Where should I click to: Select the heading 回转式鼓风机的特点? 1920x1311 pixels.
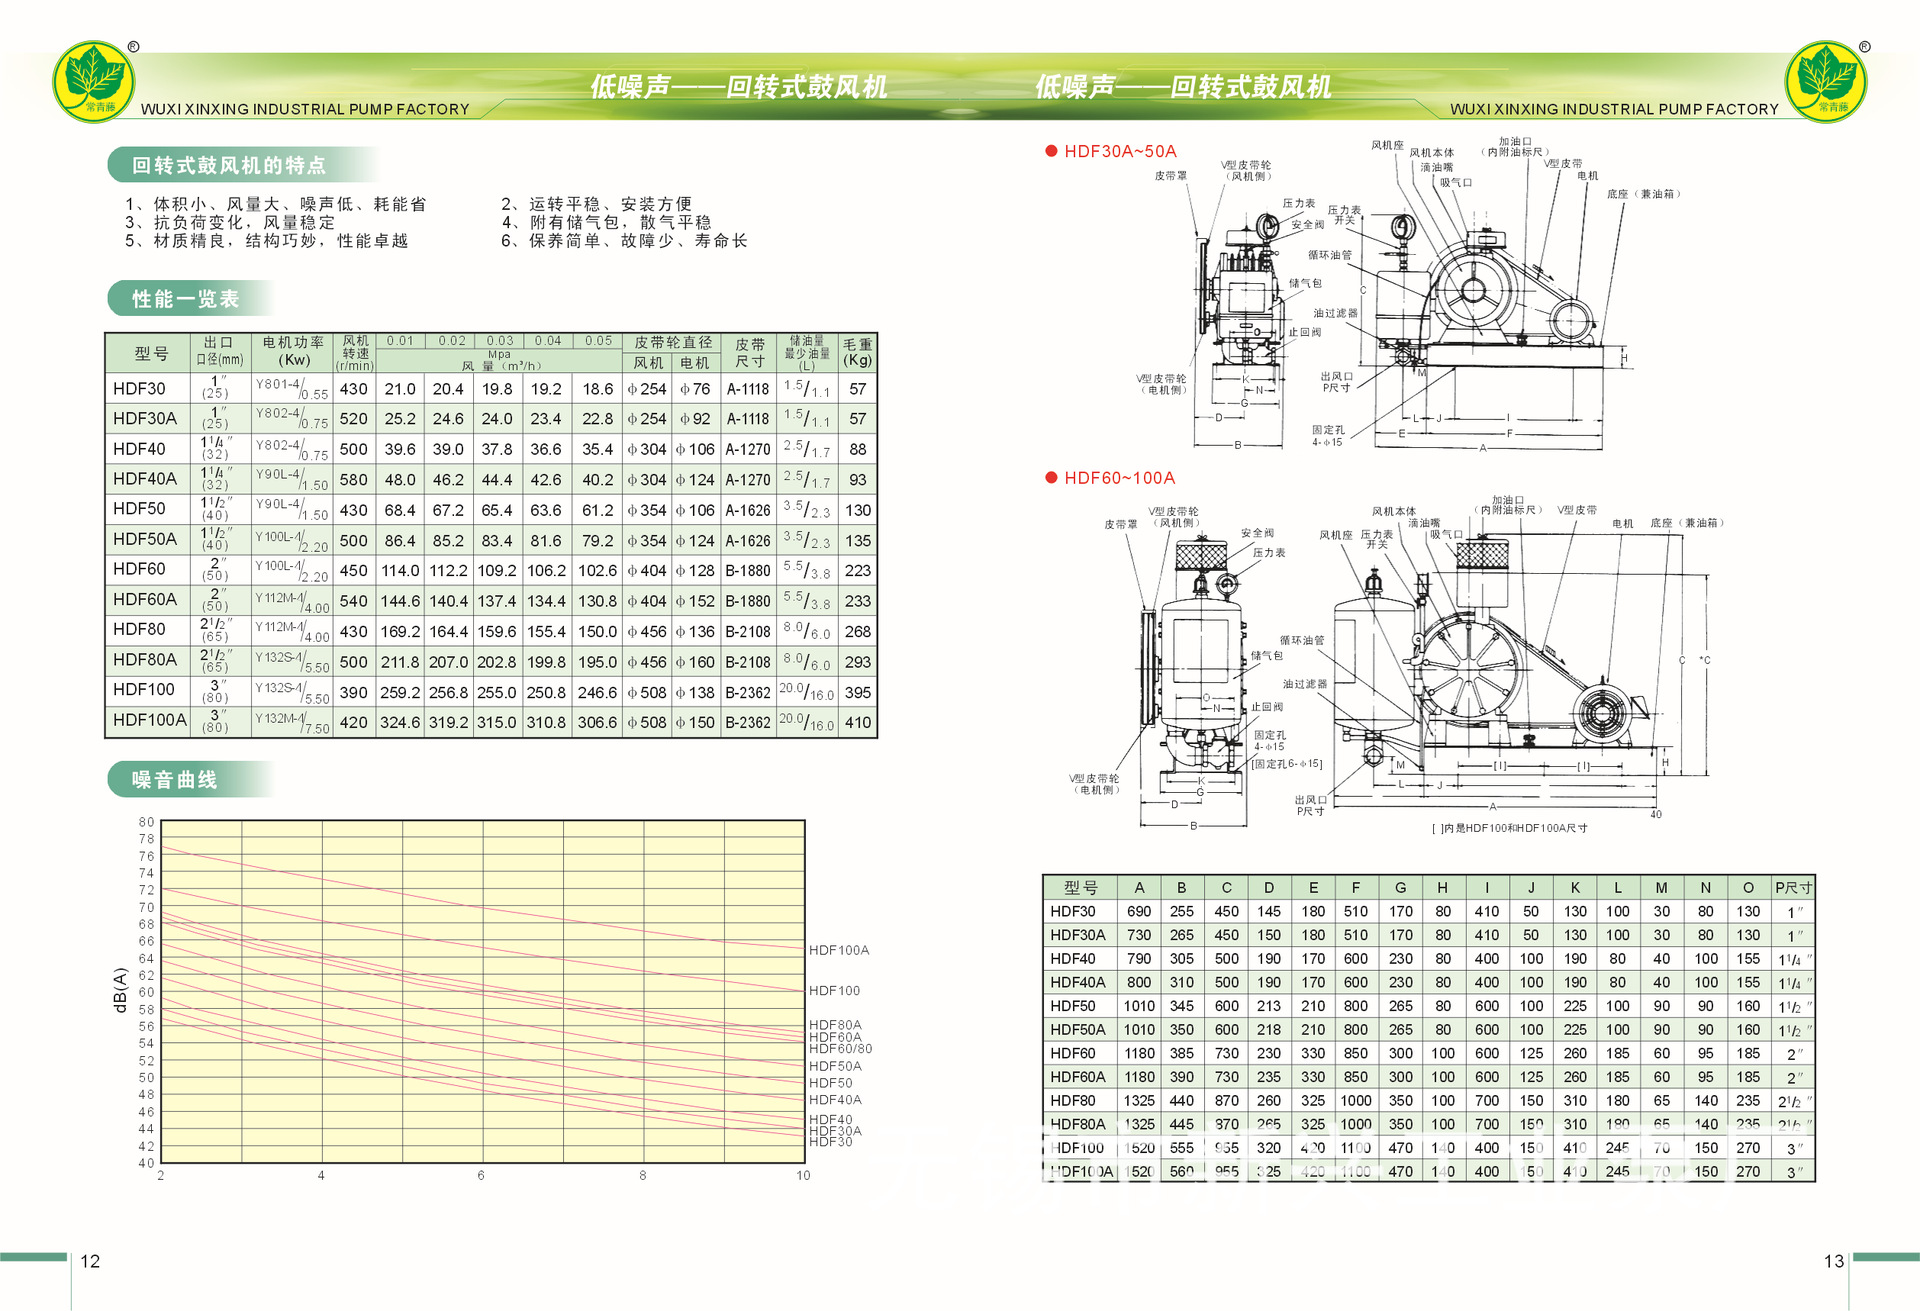click(x=229, y=165)
